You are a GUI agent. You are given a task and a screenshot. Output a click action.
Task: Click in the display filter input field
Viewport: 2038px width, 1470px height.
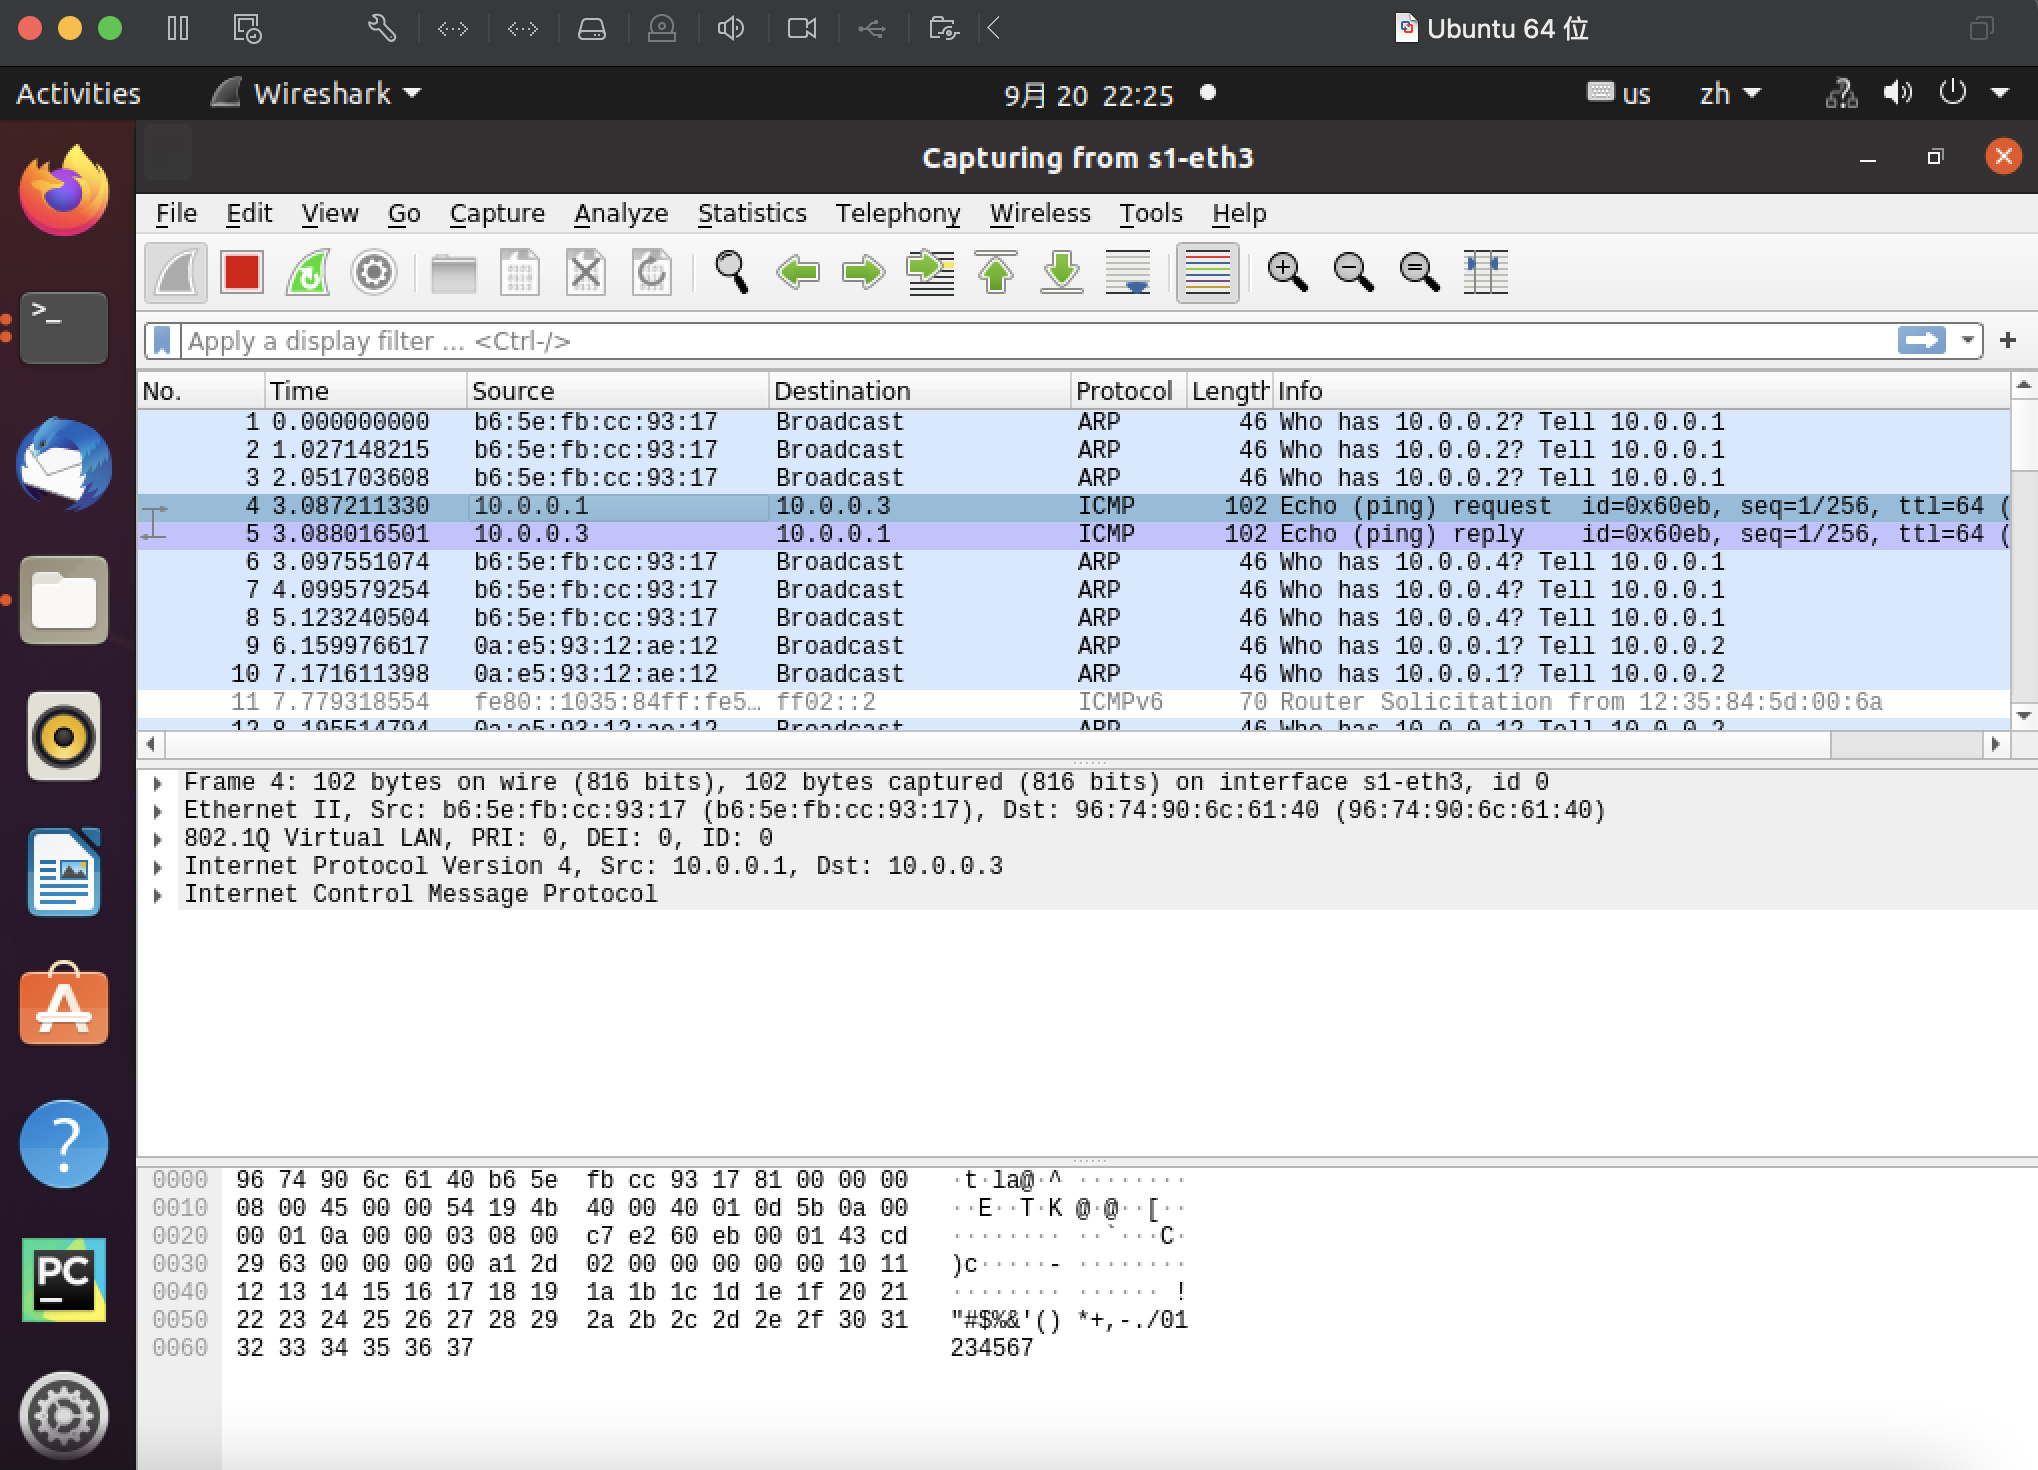coord(1000,341)
